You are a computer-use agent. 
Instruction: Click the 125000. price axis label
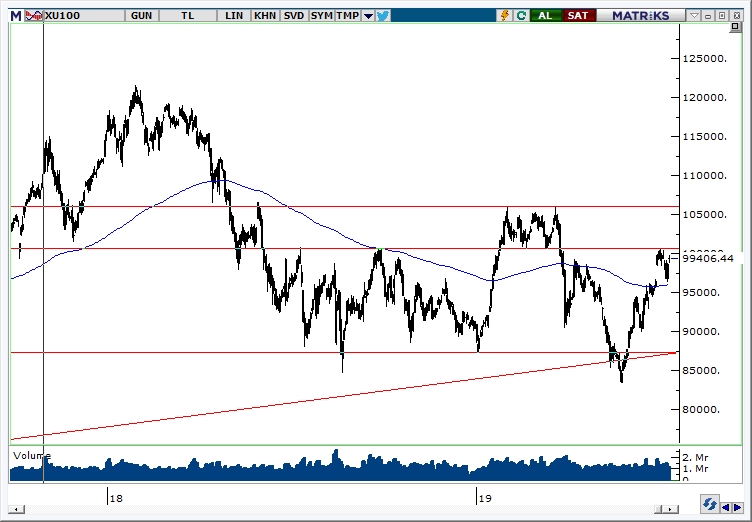(705, 59)
